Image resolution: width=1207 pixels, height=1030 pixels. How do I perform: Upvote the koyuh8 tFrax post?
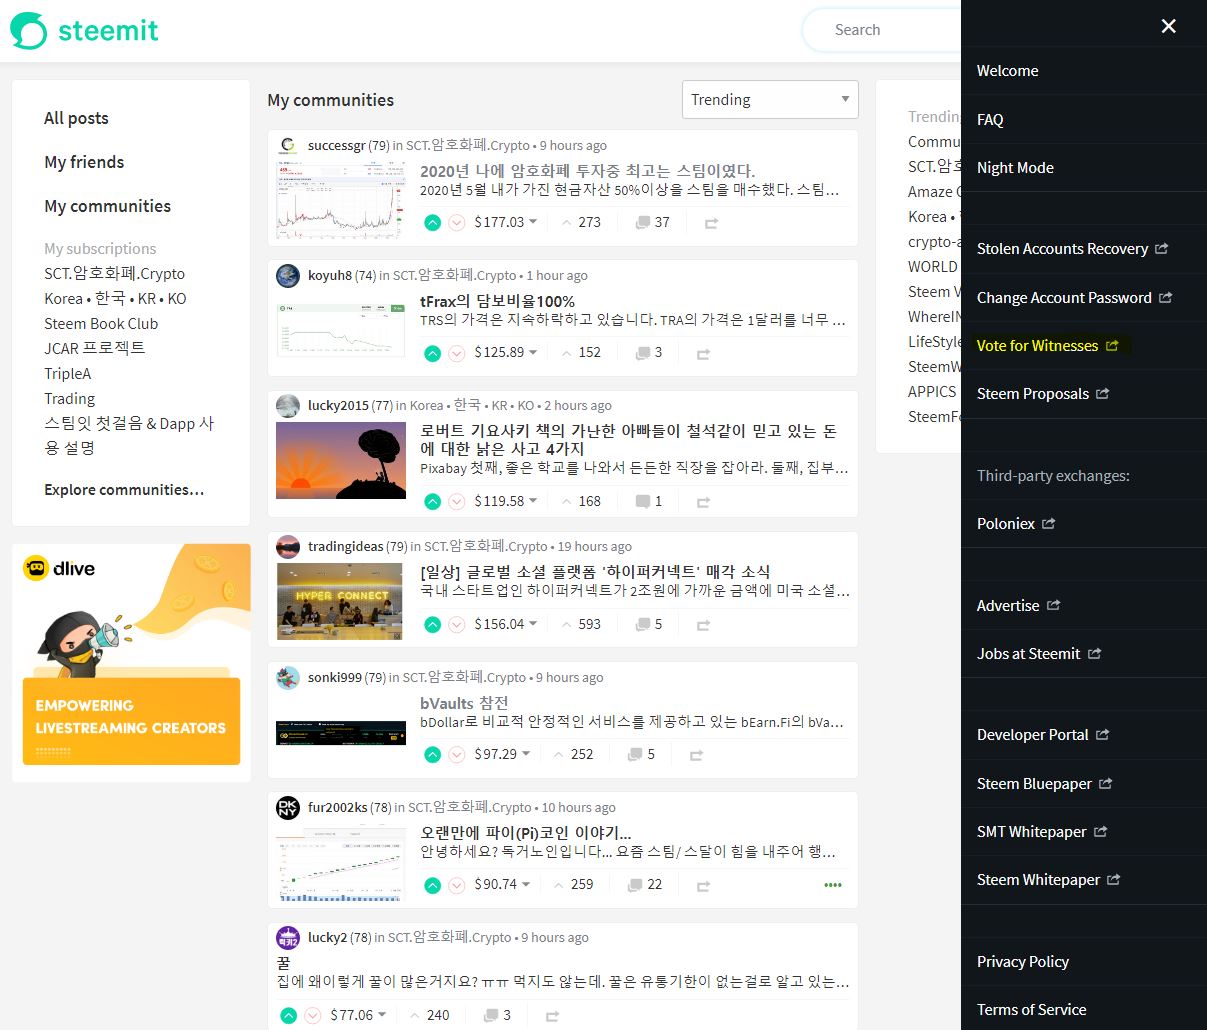[x=432, y=352]
